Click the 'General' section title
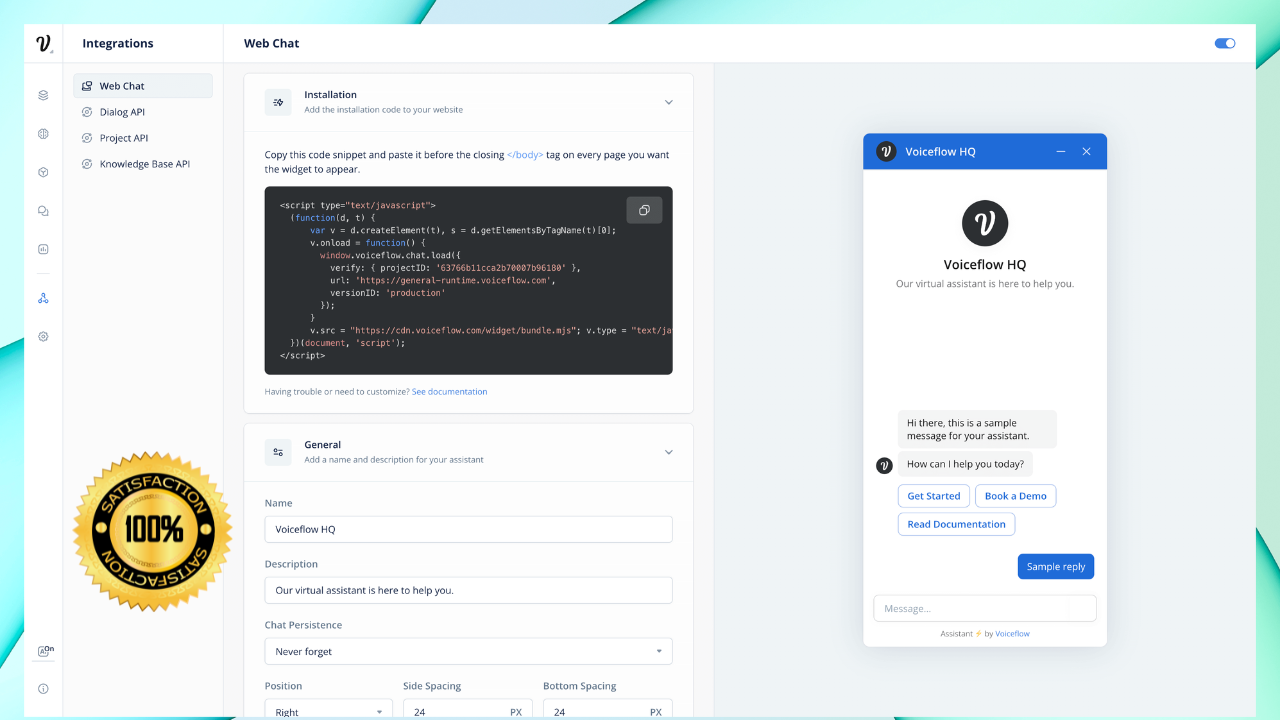1280x720 pixels. tap(323, 445)
